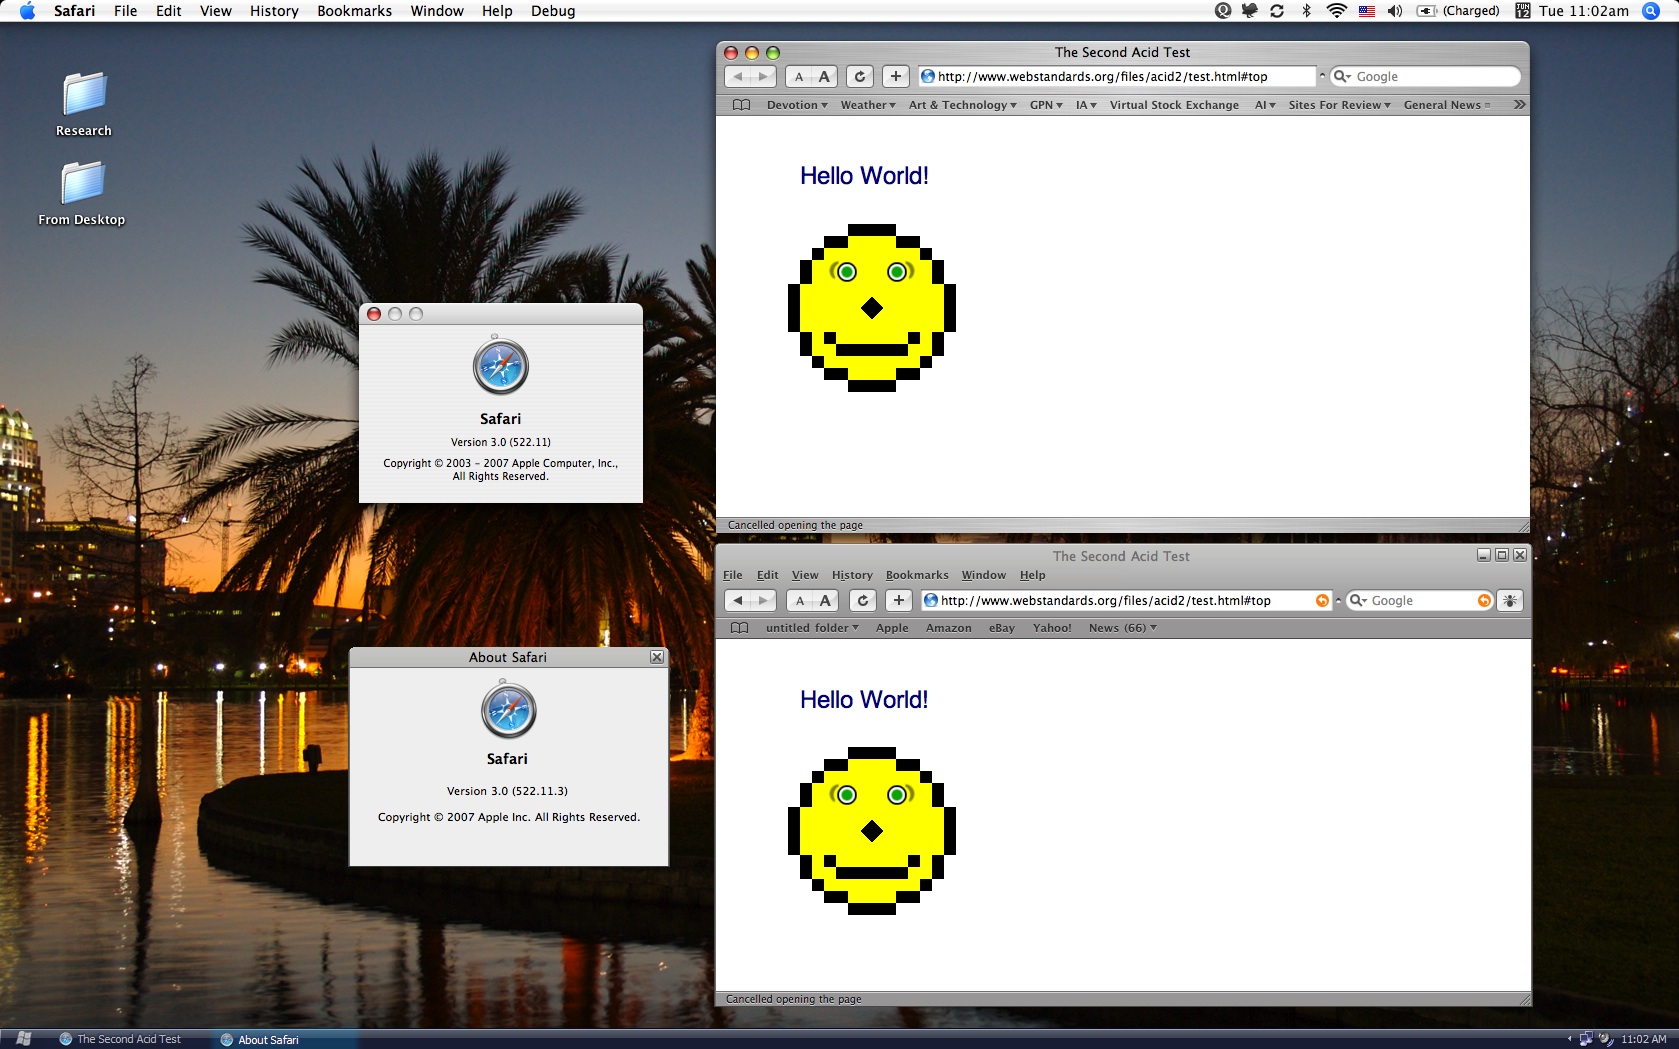The image size is (1679, 1049).
Task: Open the Debug menu in macOS menu bar
Action: (552, 11)
